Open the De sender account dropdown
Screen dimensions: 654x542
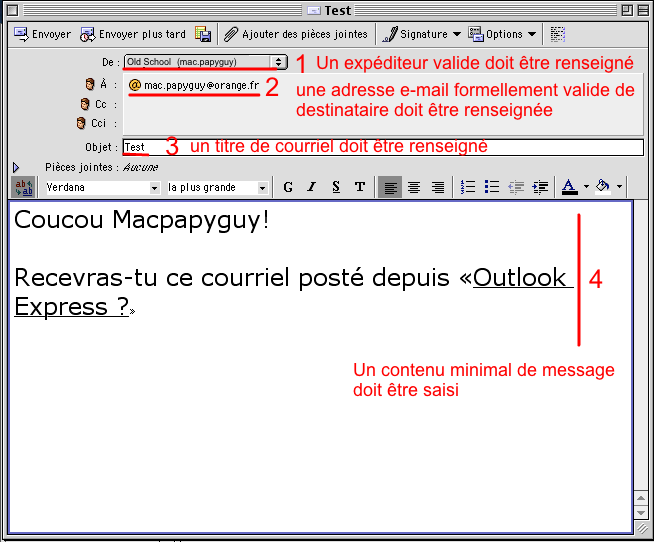tap(206, 62)
